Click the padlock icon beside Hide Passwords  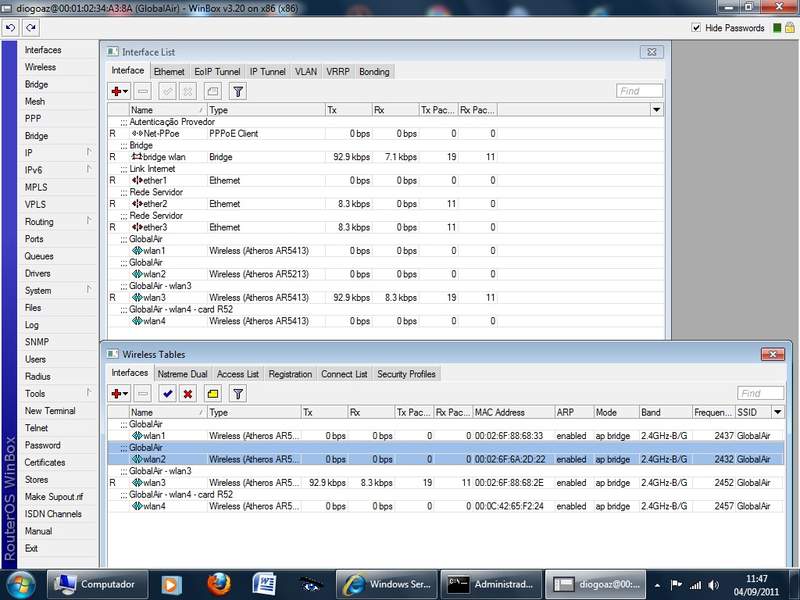pos(789,28)
